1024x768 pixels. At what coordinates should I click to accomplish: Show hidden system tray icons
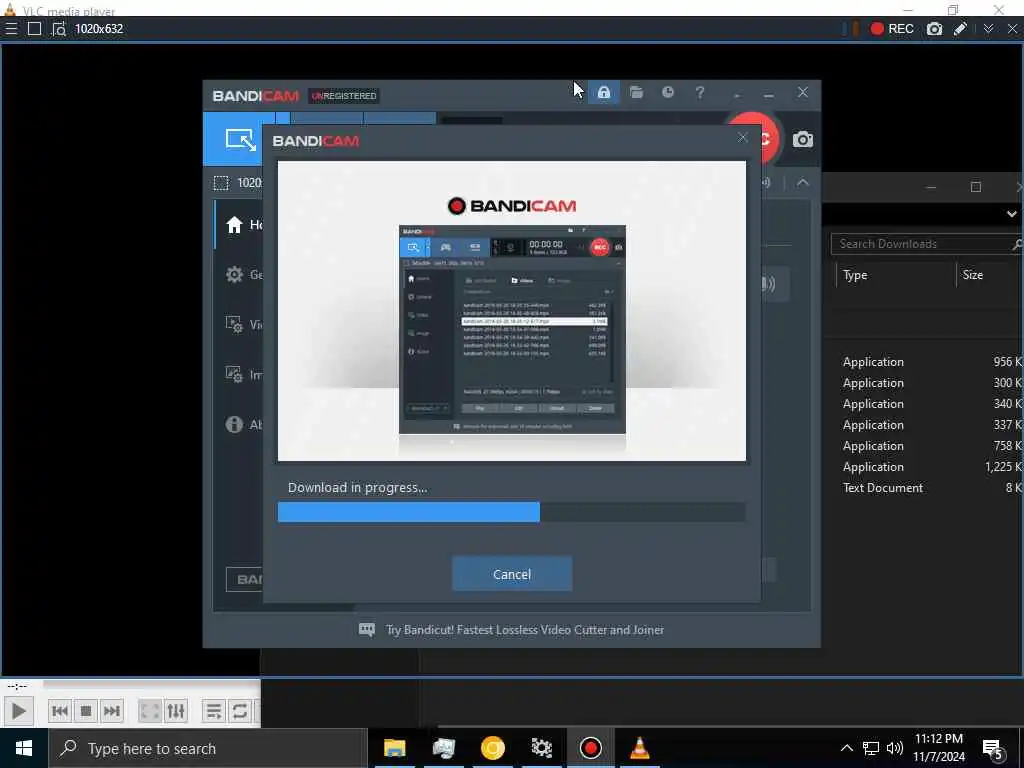point(846,748)
